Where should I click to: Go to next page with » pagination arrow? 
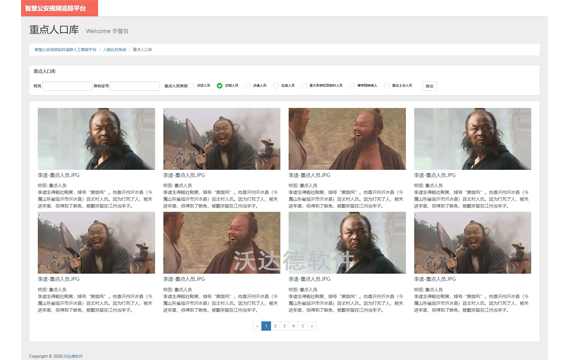(x=312, y=326)
